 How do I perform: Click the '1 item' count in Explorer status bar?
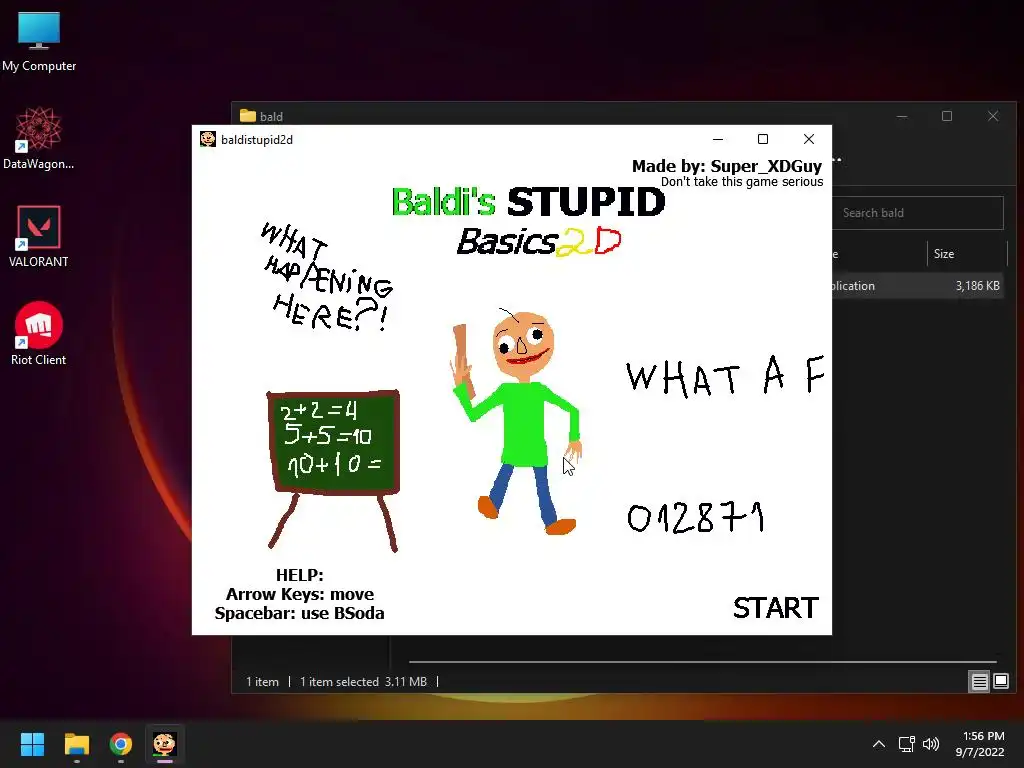tap(262, 682)
